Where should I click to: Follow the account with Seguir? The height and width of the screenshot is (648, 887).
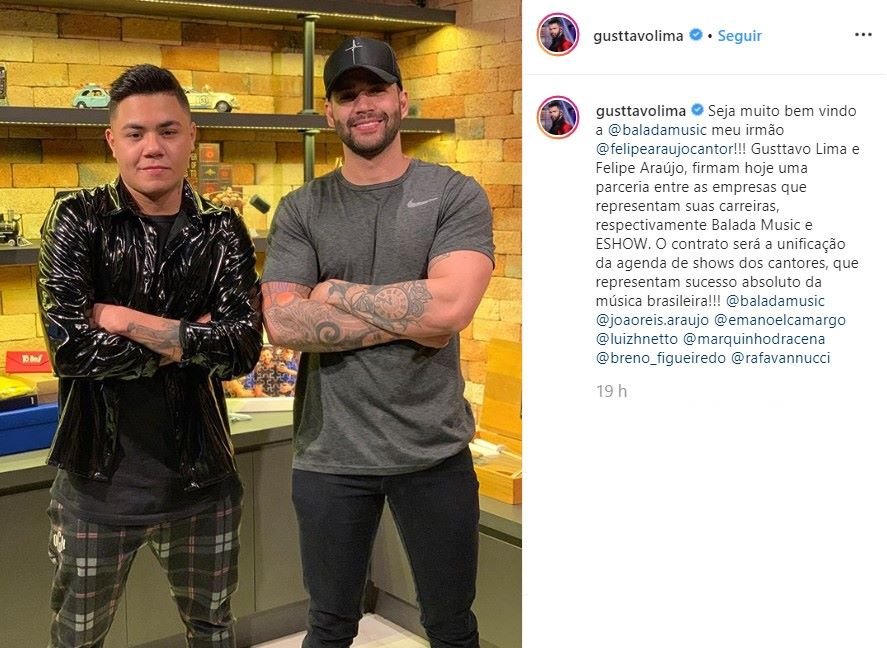pyautogui.click(x=739, y=36)
